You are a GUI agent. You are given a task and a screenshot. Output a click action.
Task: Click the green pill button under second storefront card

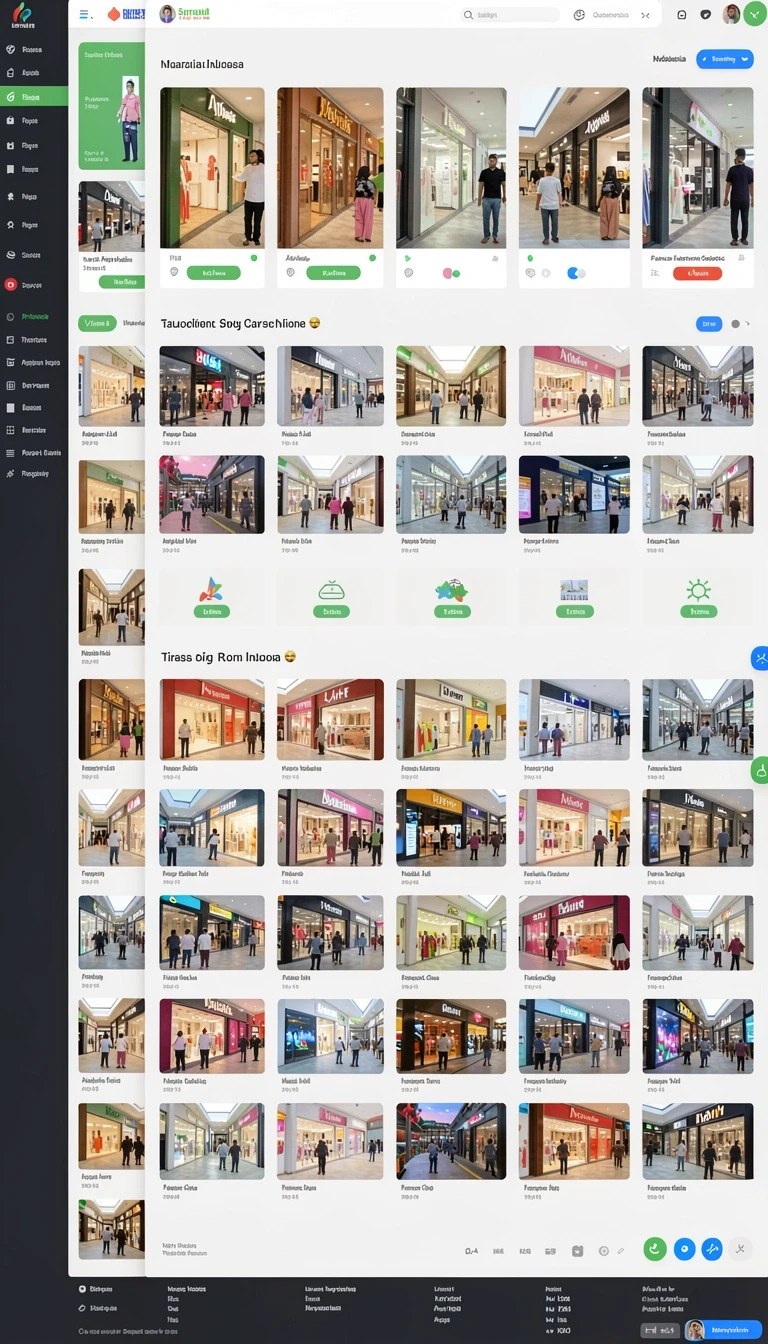pyautogui.click(x=333, y=272)
